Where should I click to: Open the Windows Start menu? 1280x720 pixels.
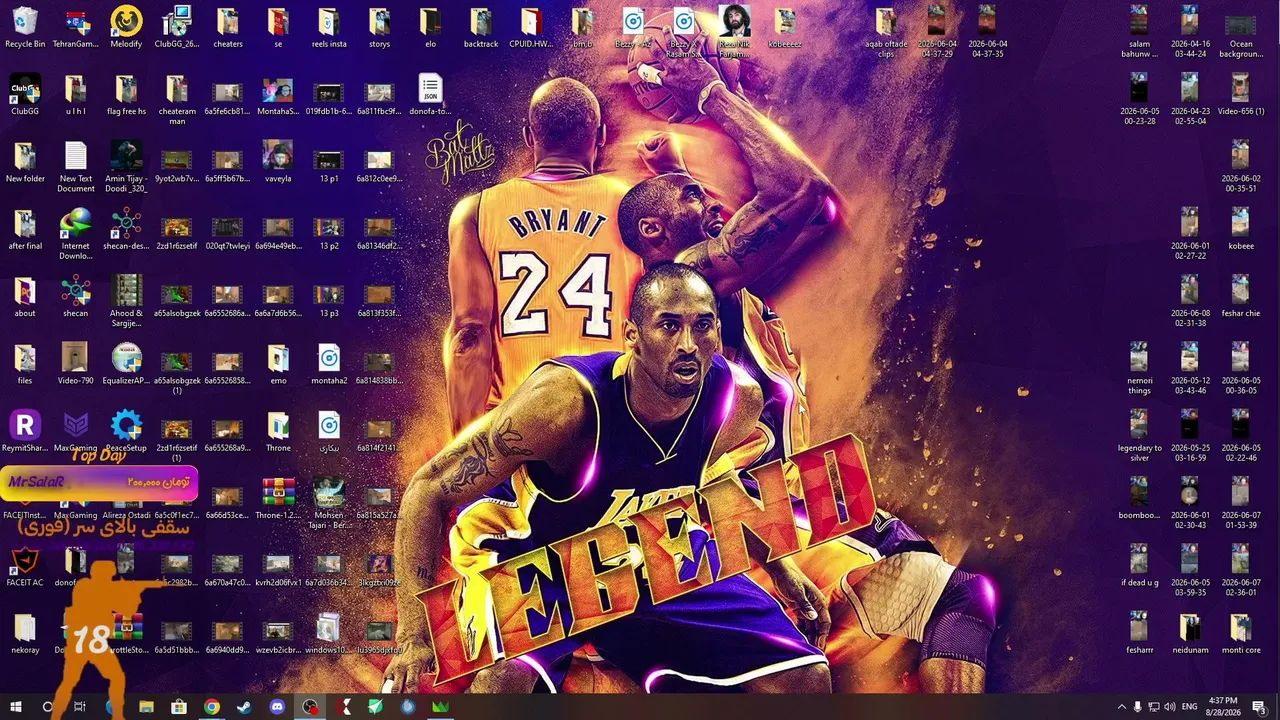tap(16, 707)
